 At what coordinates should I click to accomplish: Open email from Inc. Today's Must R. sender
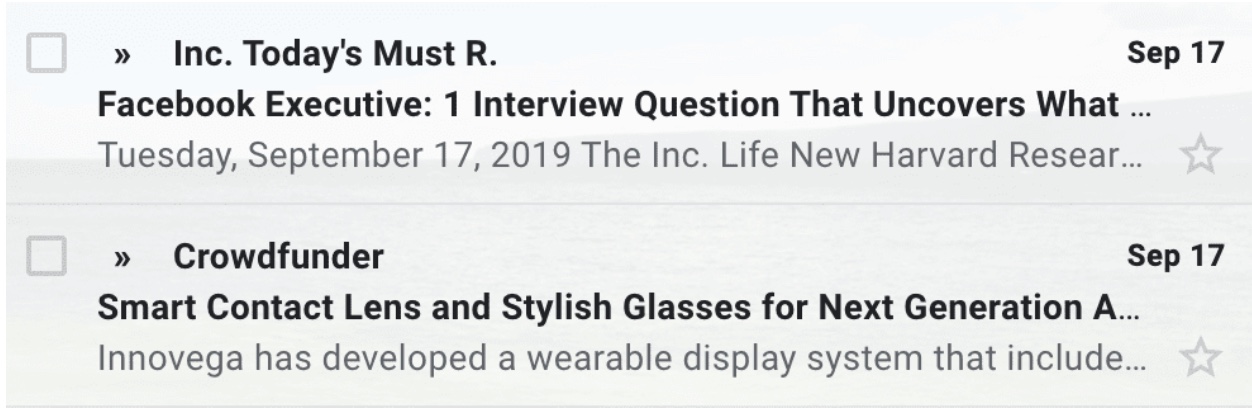pos(335,55)
